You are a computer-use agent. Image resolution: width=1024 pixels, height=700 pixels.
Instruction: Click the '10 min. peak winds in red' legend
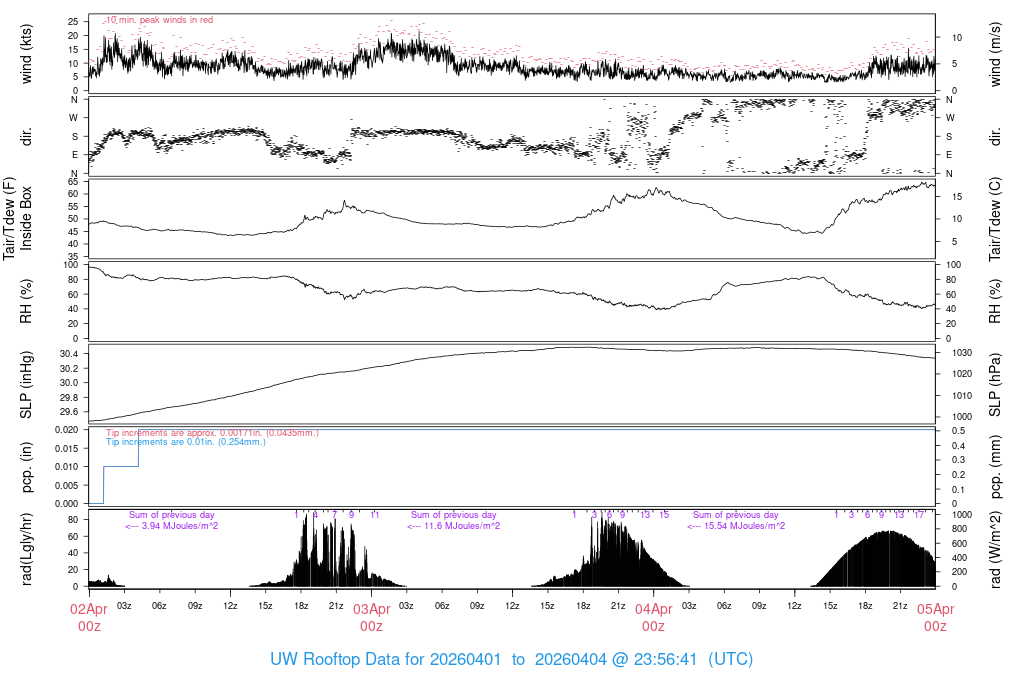[159, 19]
